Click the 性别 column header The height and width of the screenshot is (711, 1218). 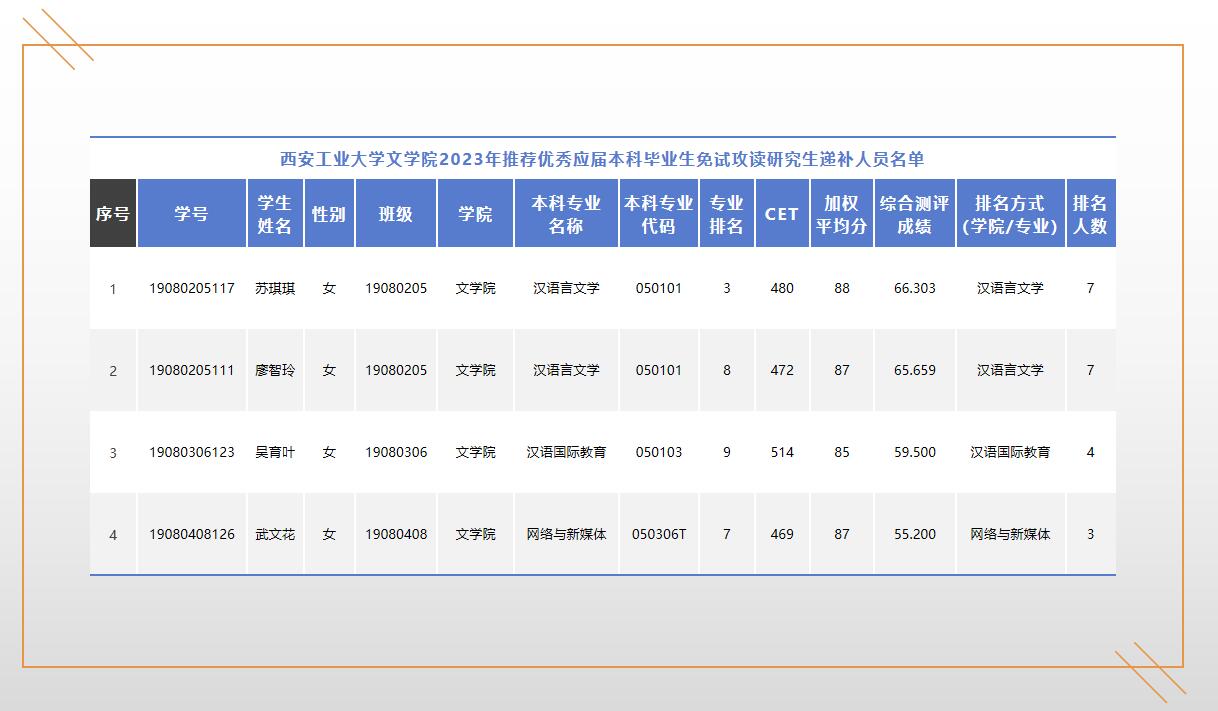pyautogui.click(x=329, y=214)
